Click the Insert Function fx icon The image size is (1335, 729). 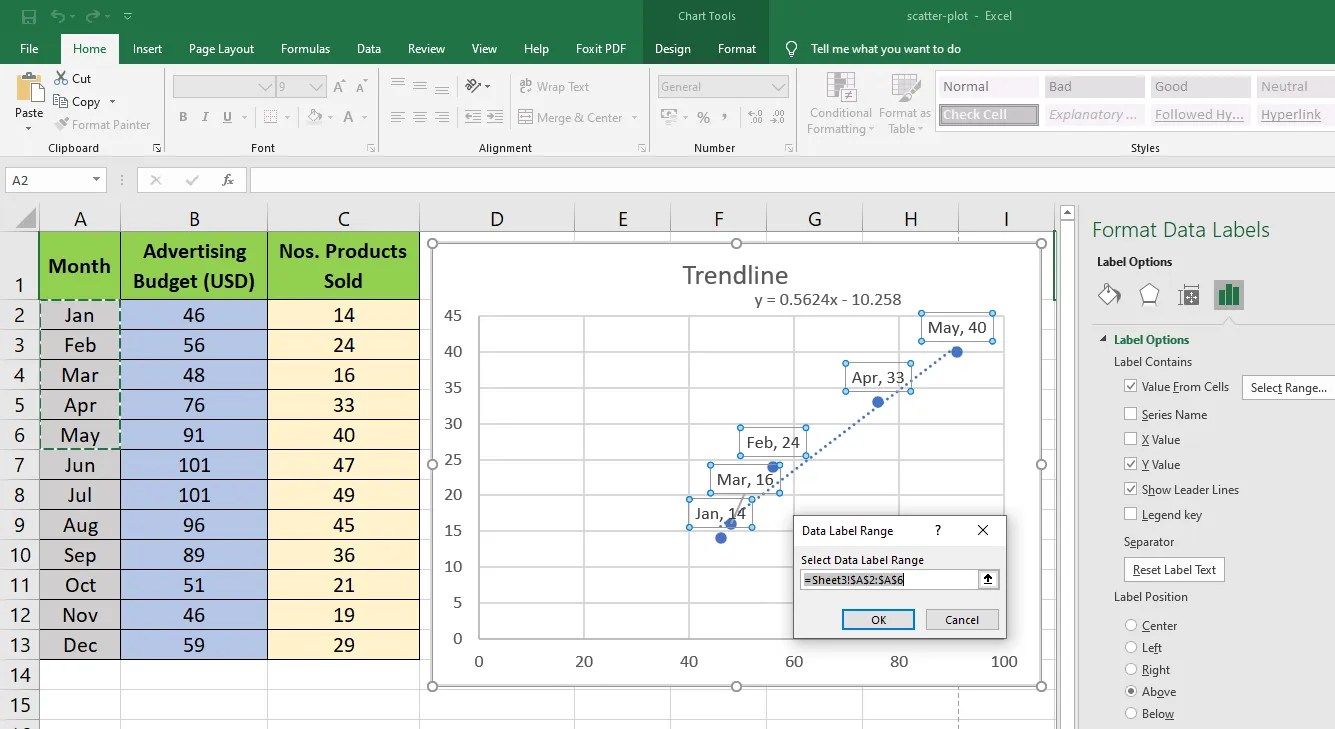[x=228, y=180]
